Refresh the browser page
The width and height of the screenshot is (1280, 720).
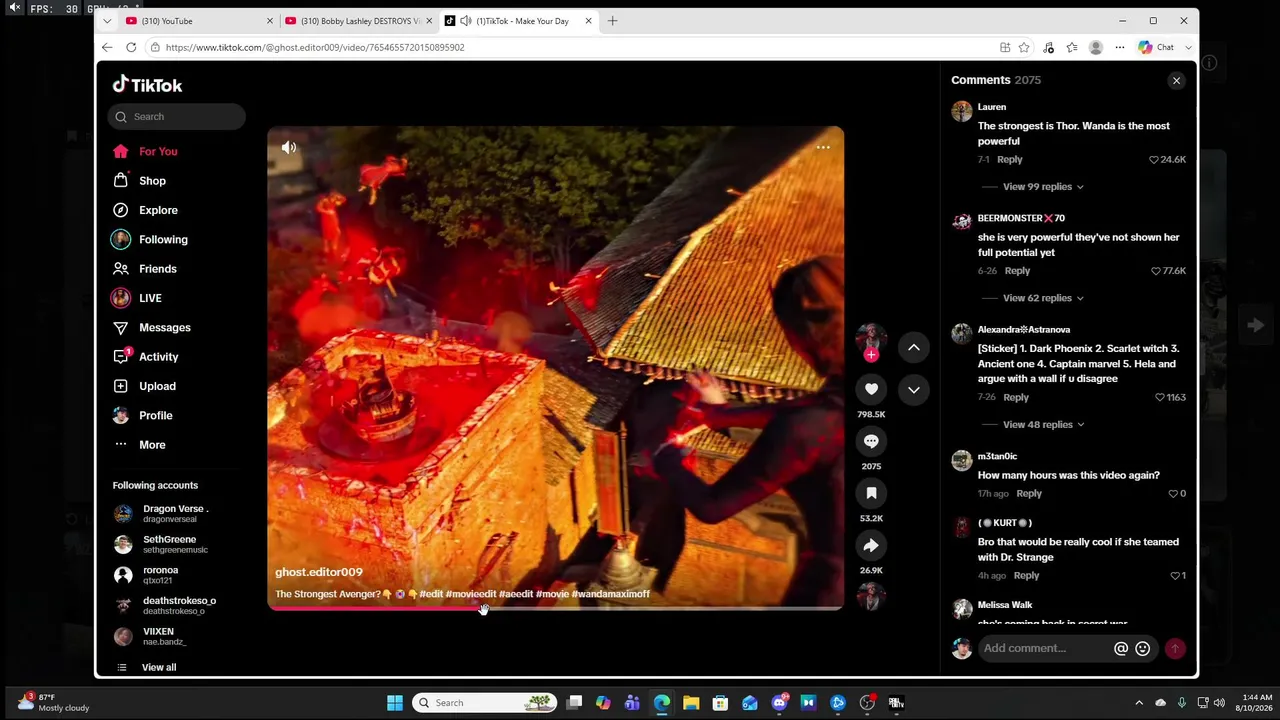click(x=131, y=47)
